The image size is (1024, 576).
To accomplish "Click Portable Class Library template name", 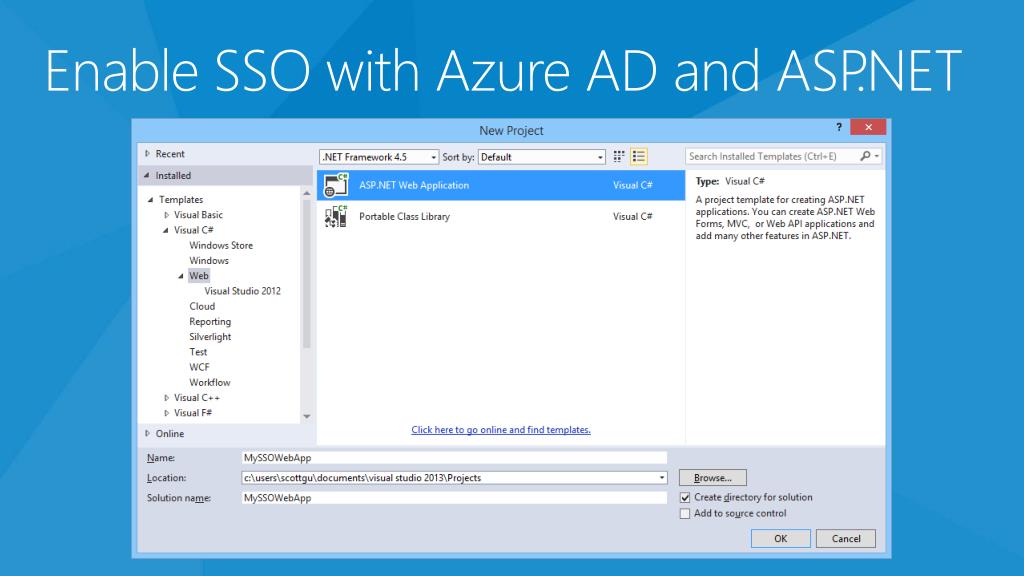I will [404, 217].
